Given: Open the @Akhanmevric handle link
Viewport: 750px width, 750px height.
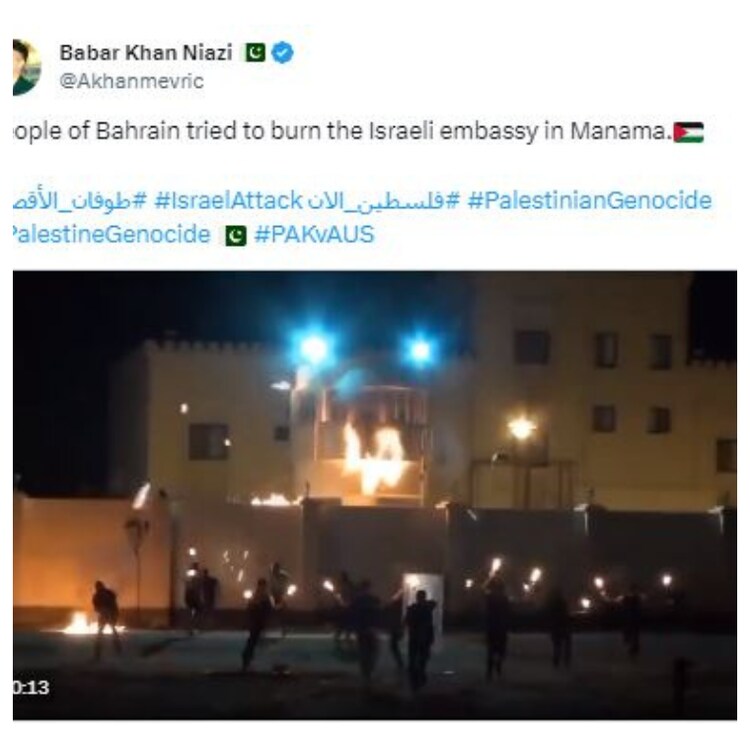Looking at the screenshot, I should tap(132, 81).
